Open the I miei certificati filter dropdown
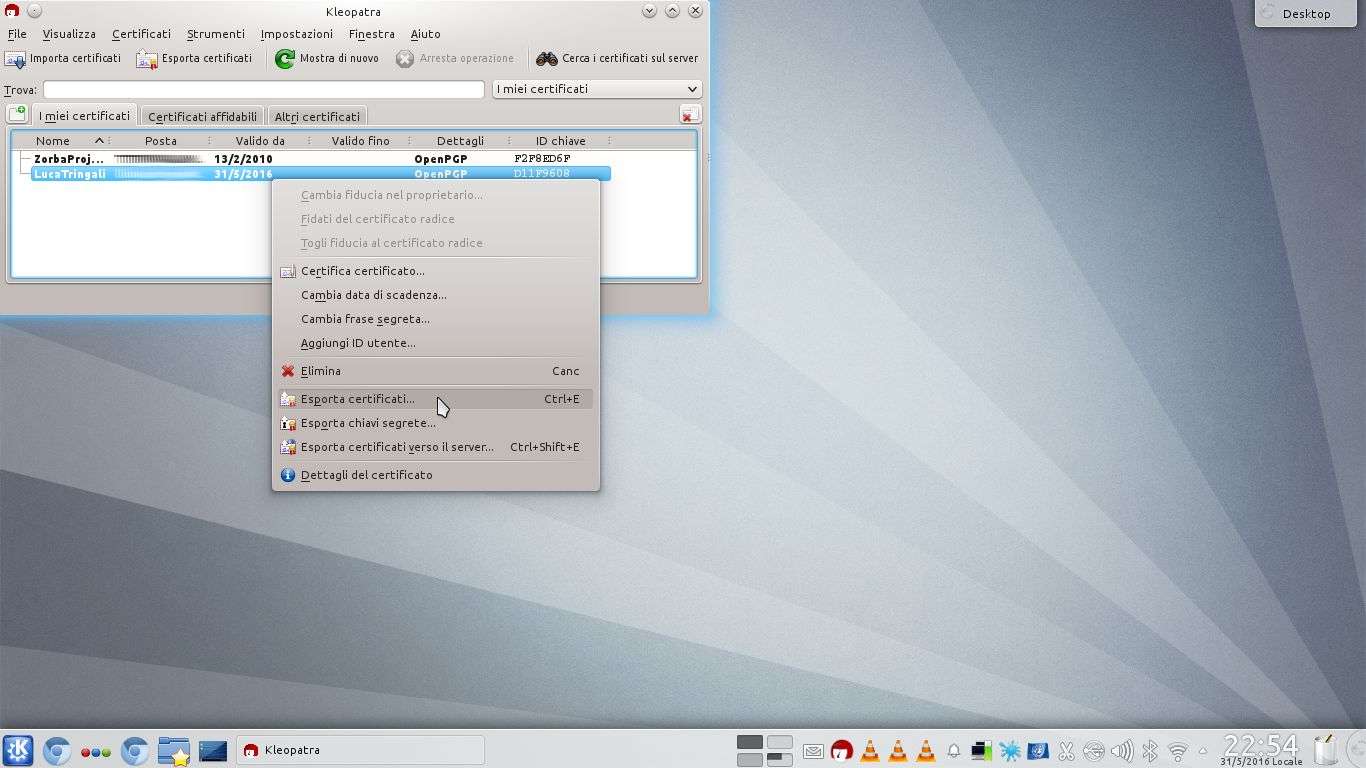 tap(596, 89)
